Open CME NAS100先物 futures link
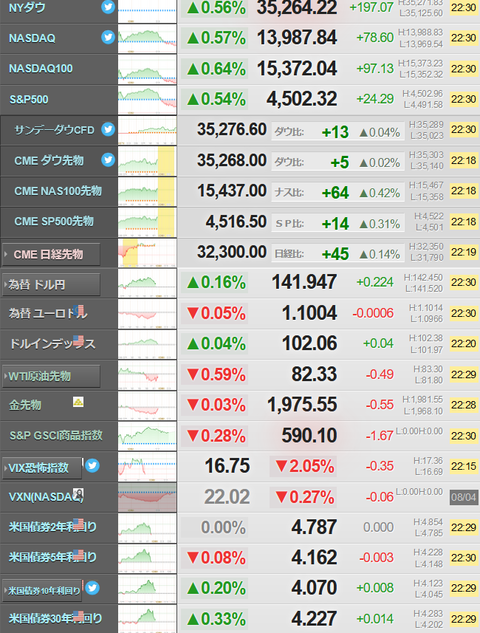 58,191
